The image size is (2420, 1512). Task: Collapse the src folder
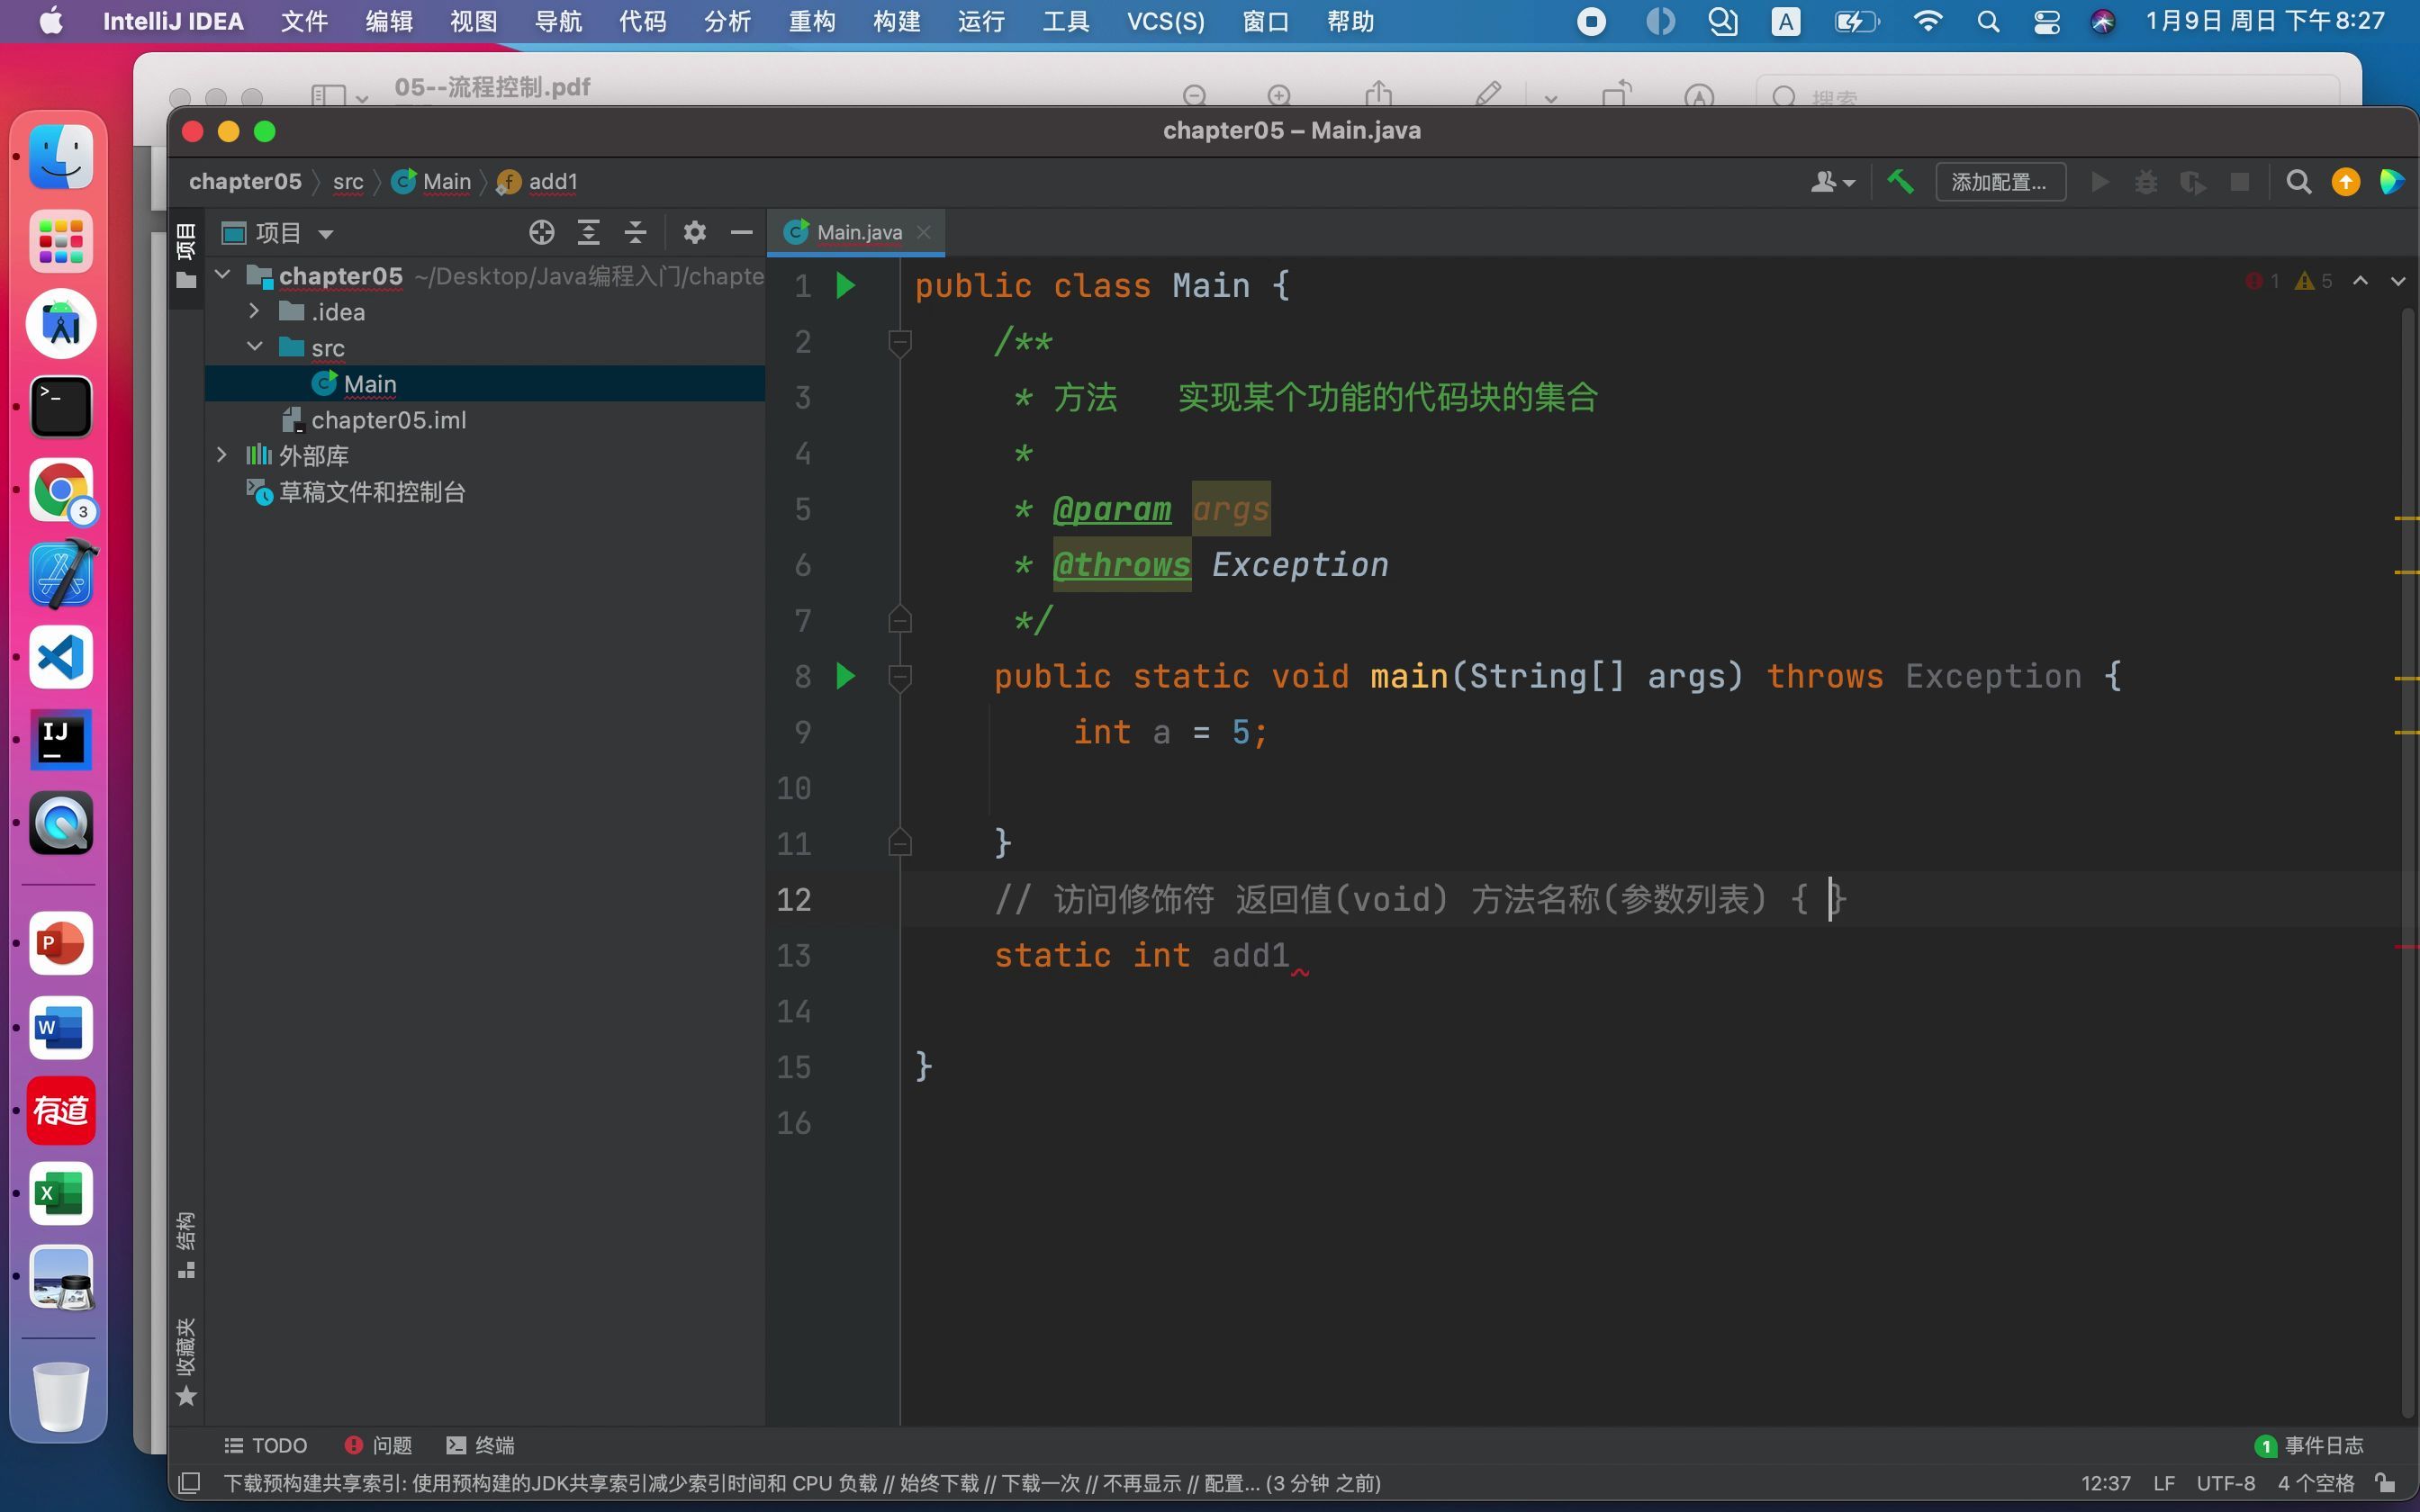point(254,347)
